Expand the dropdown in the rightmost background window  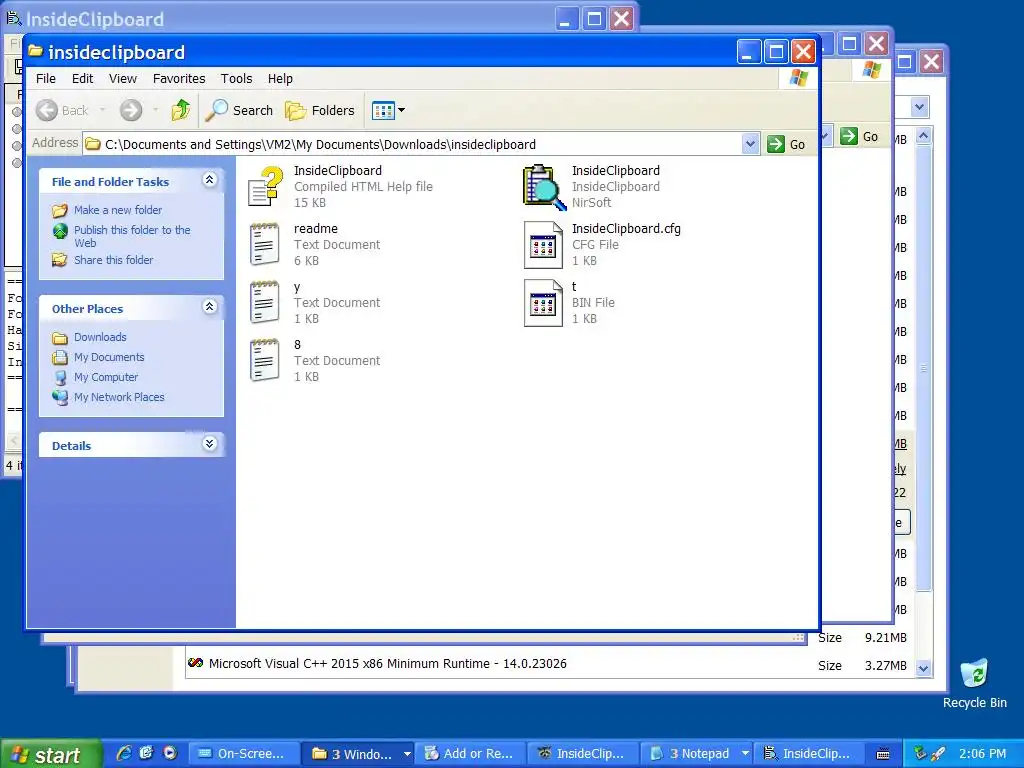click(x=920, y=106)
